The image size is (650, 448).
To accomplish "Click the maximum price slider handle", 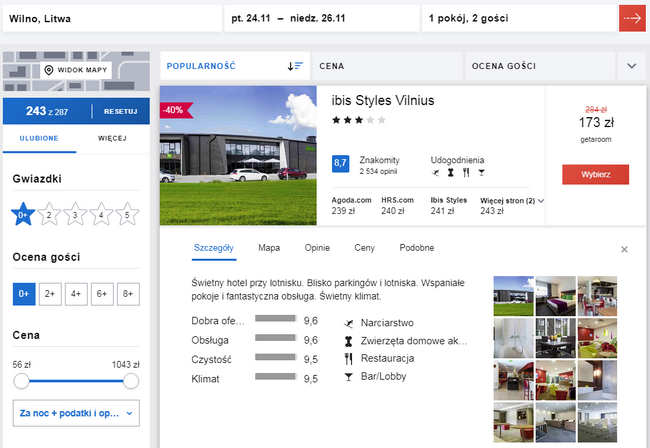I will coord(130,381).
